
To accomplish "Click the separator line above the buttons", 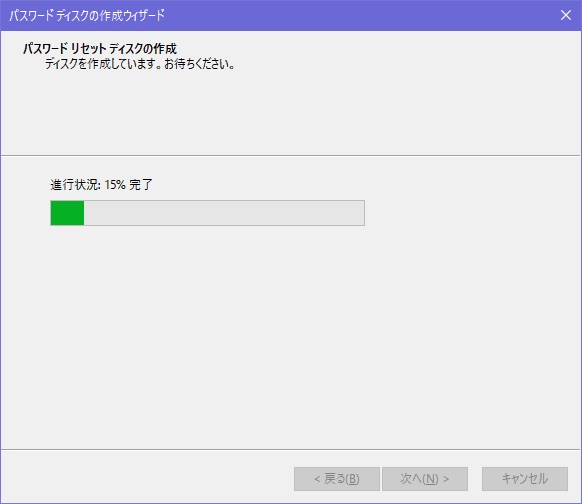I will pos(290,449).
